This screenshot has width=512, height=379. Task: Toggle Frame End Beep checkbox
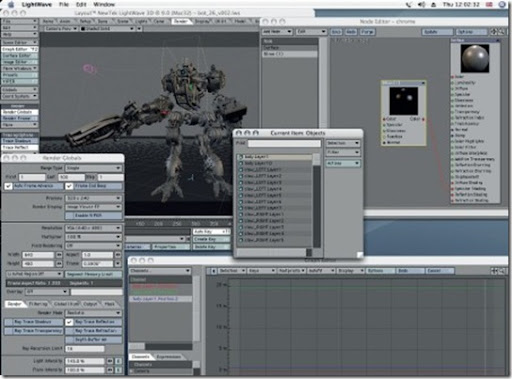pyautogui.click(x=69, y=186)
